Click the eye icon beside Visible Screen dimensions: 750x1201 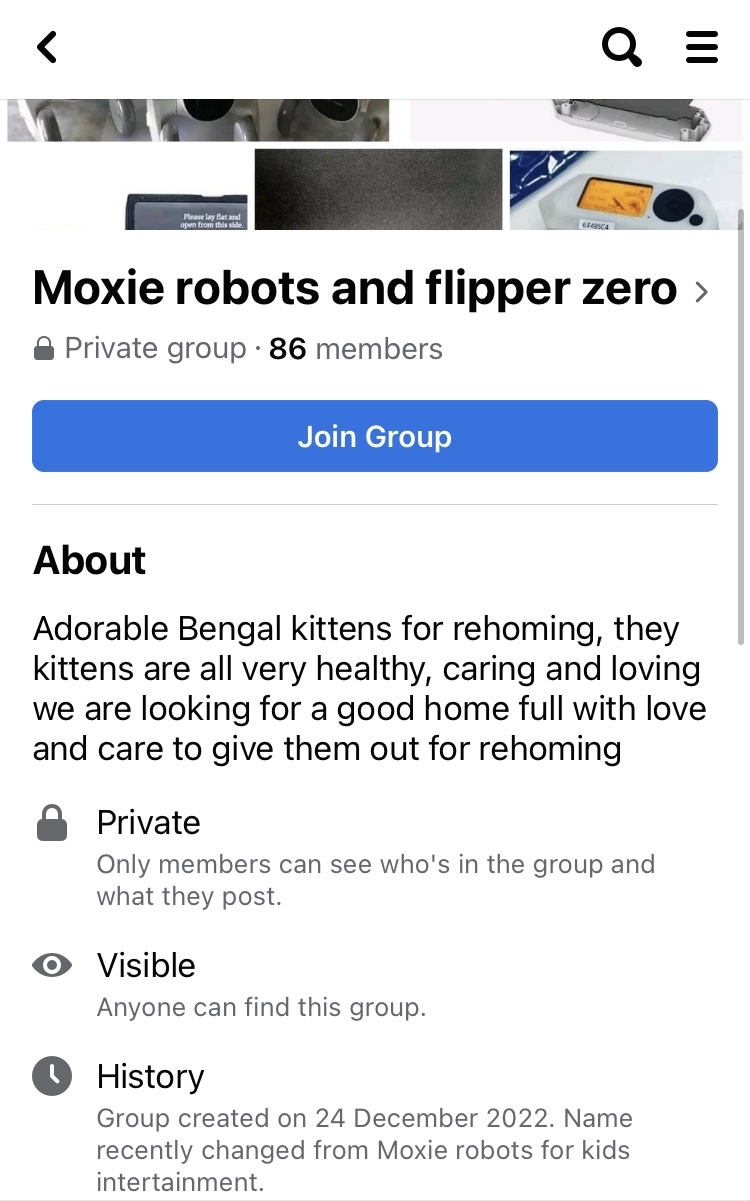click(52, 965)
